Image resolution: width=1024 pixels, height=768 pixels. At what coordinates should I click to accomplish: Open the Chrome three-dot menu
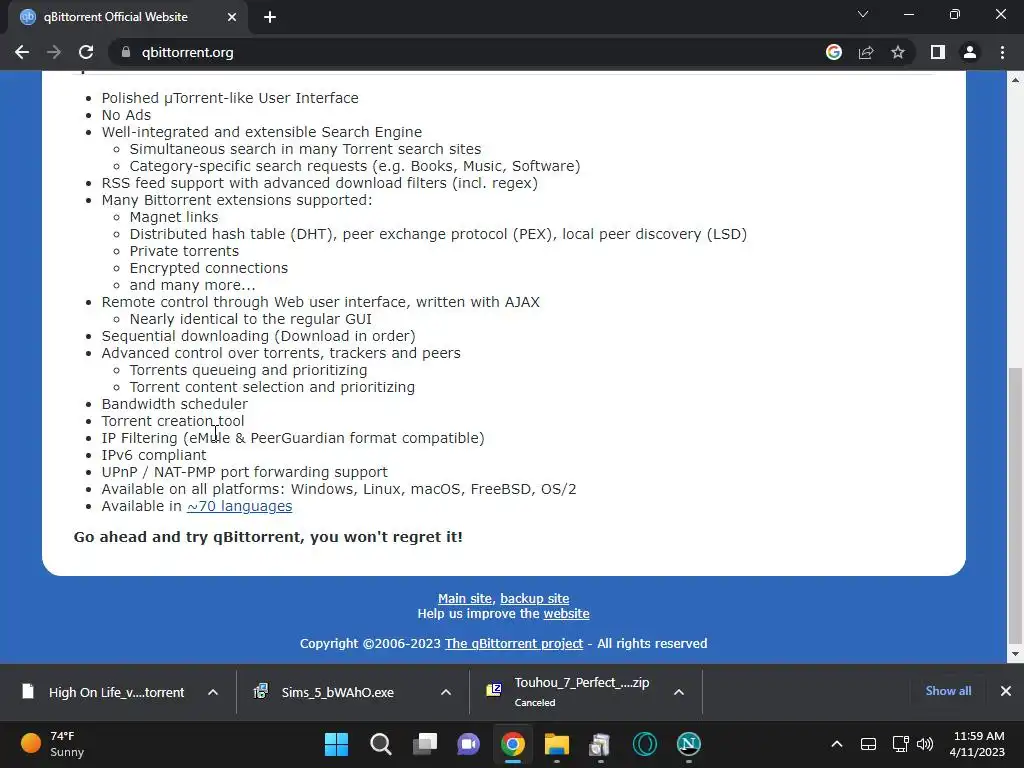point(1002,52)
